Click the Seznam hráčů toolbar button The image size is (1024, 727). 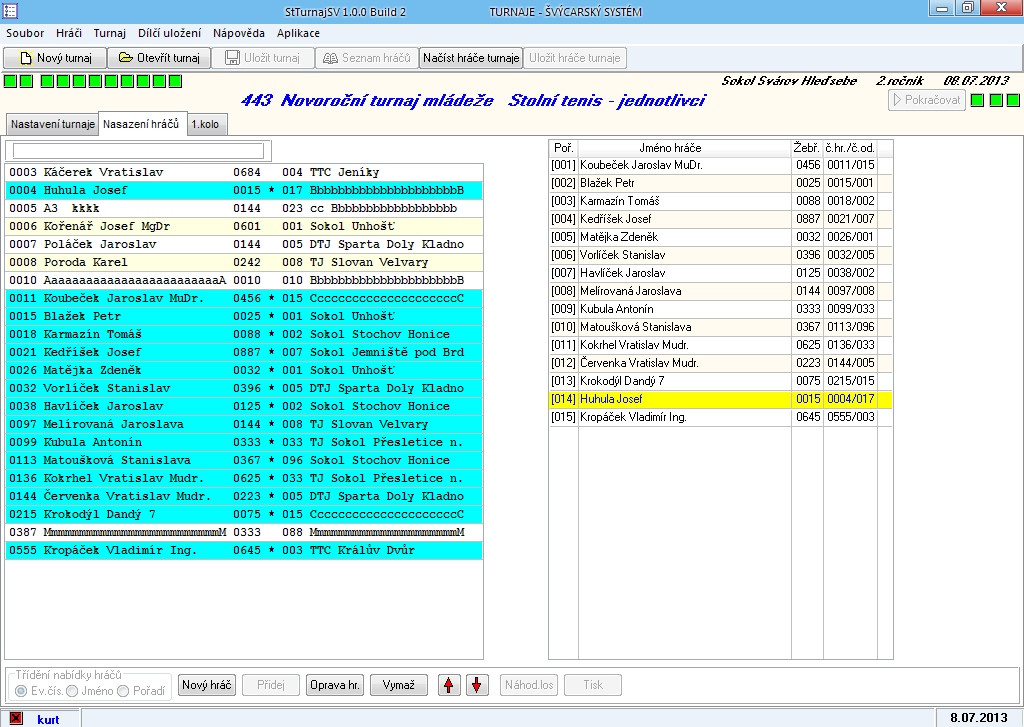367,58
